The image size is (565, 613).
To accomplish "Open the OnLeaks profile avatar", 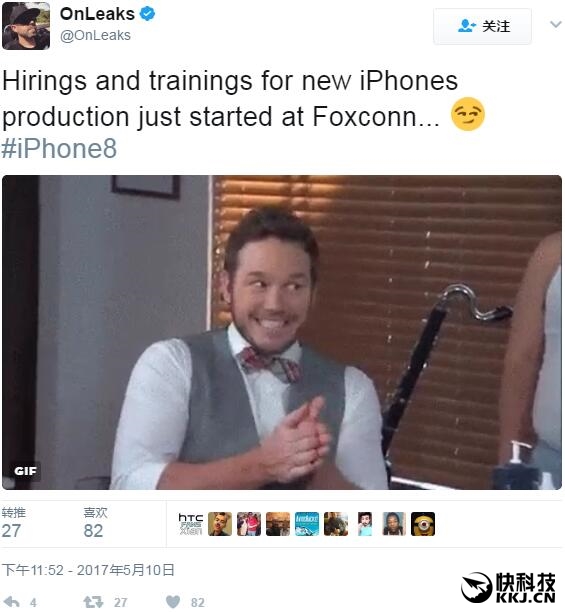I will tap(26, 26).
